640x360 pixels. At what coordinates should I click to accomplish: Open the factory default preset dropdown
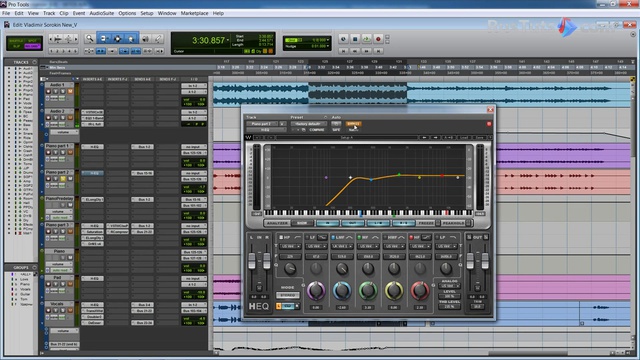pos(308,124)
